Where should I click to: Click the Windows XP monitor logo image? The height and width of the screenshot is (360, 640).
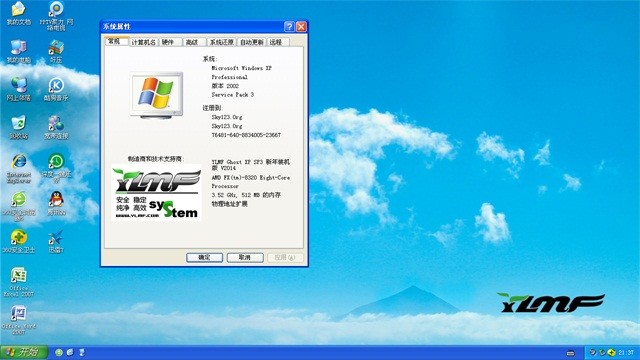156,95
